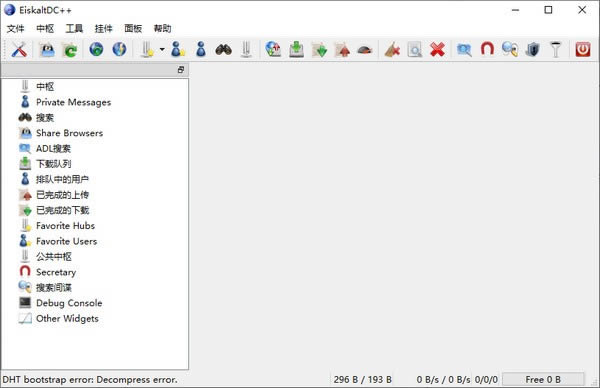Click red magnet Secretary icon in toolbar

point(487,50)
